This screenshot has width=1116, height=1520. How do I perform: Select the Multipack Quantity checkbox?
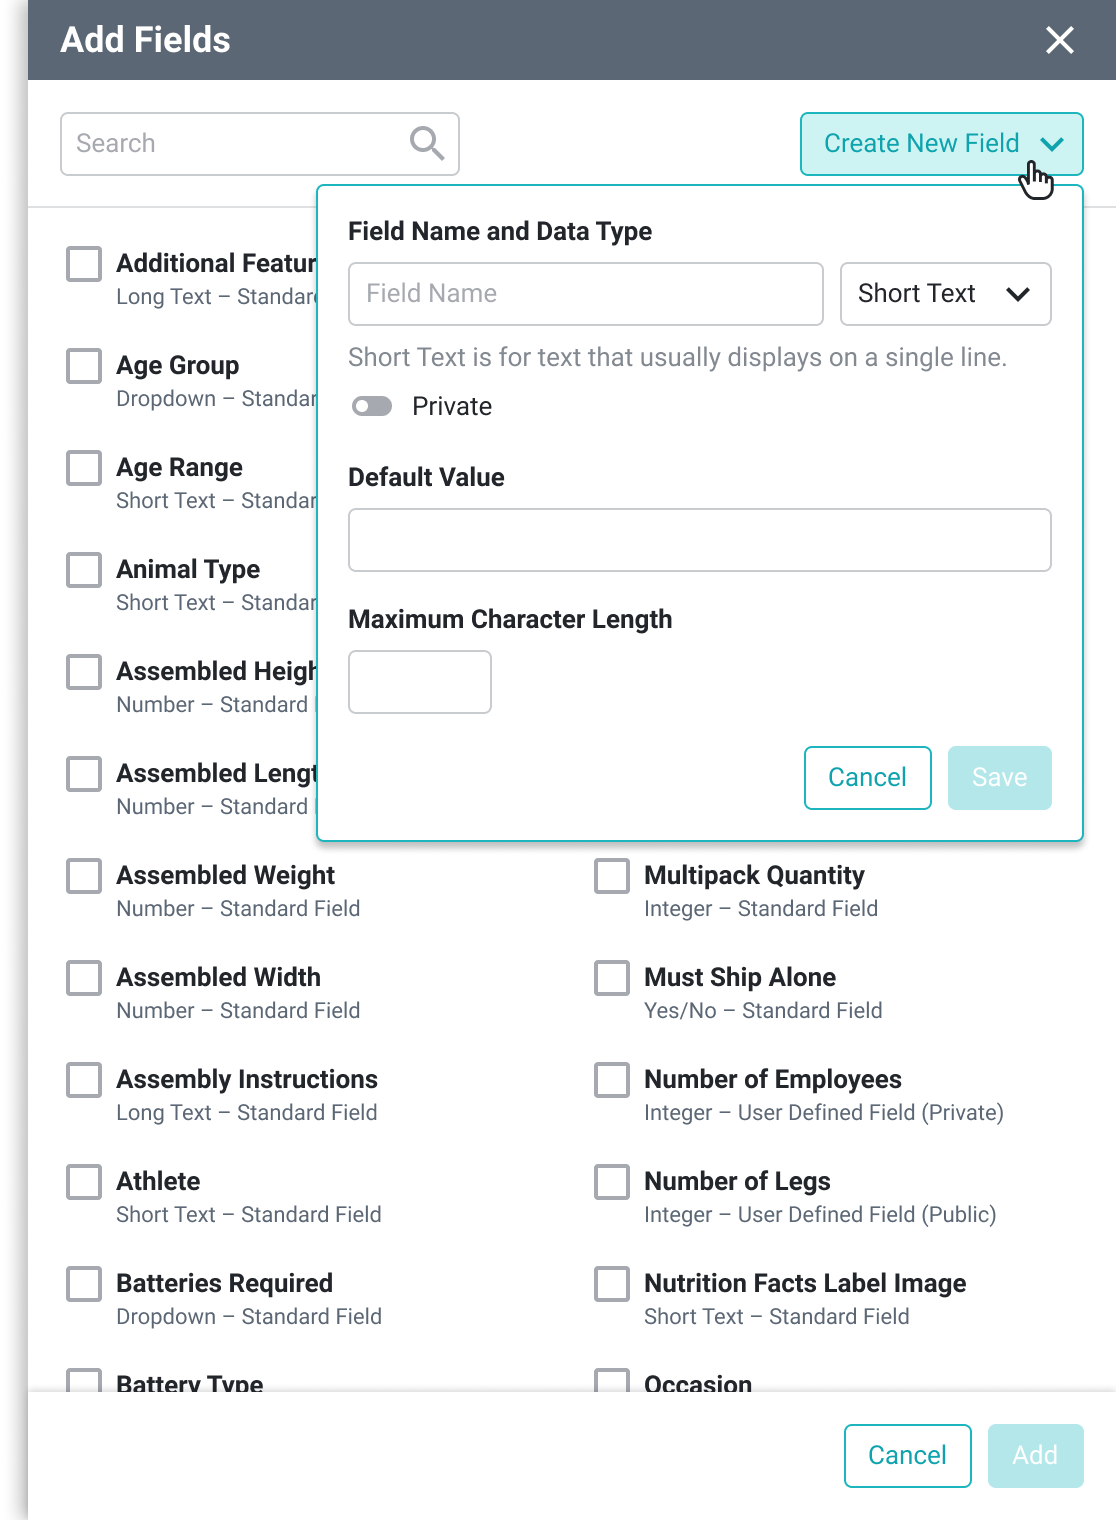[612, 876]
